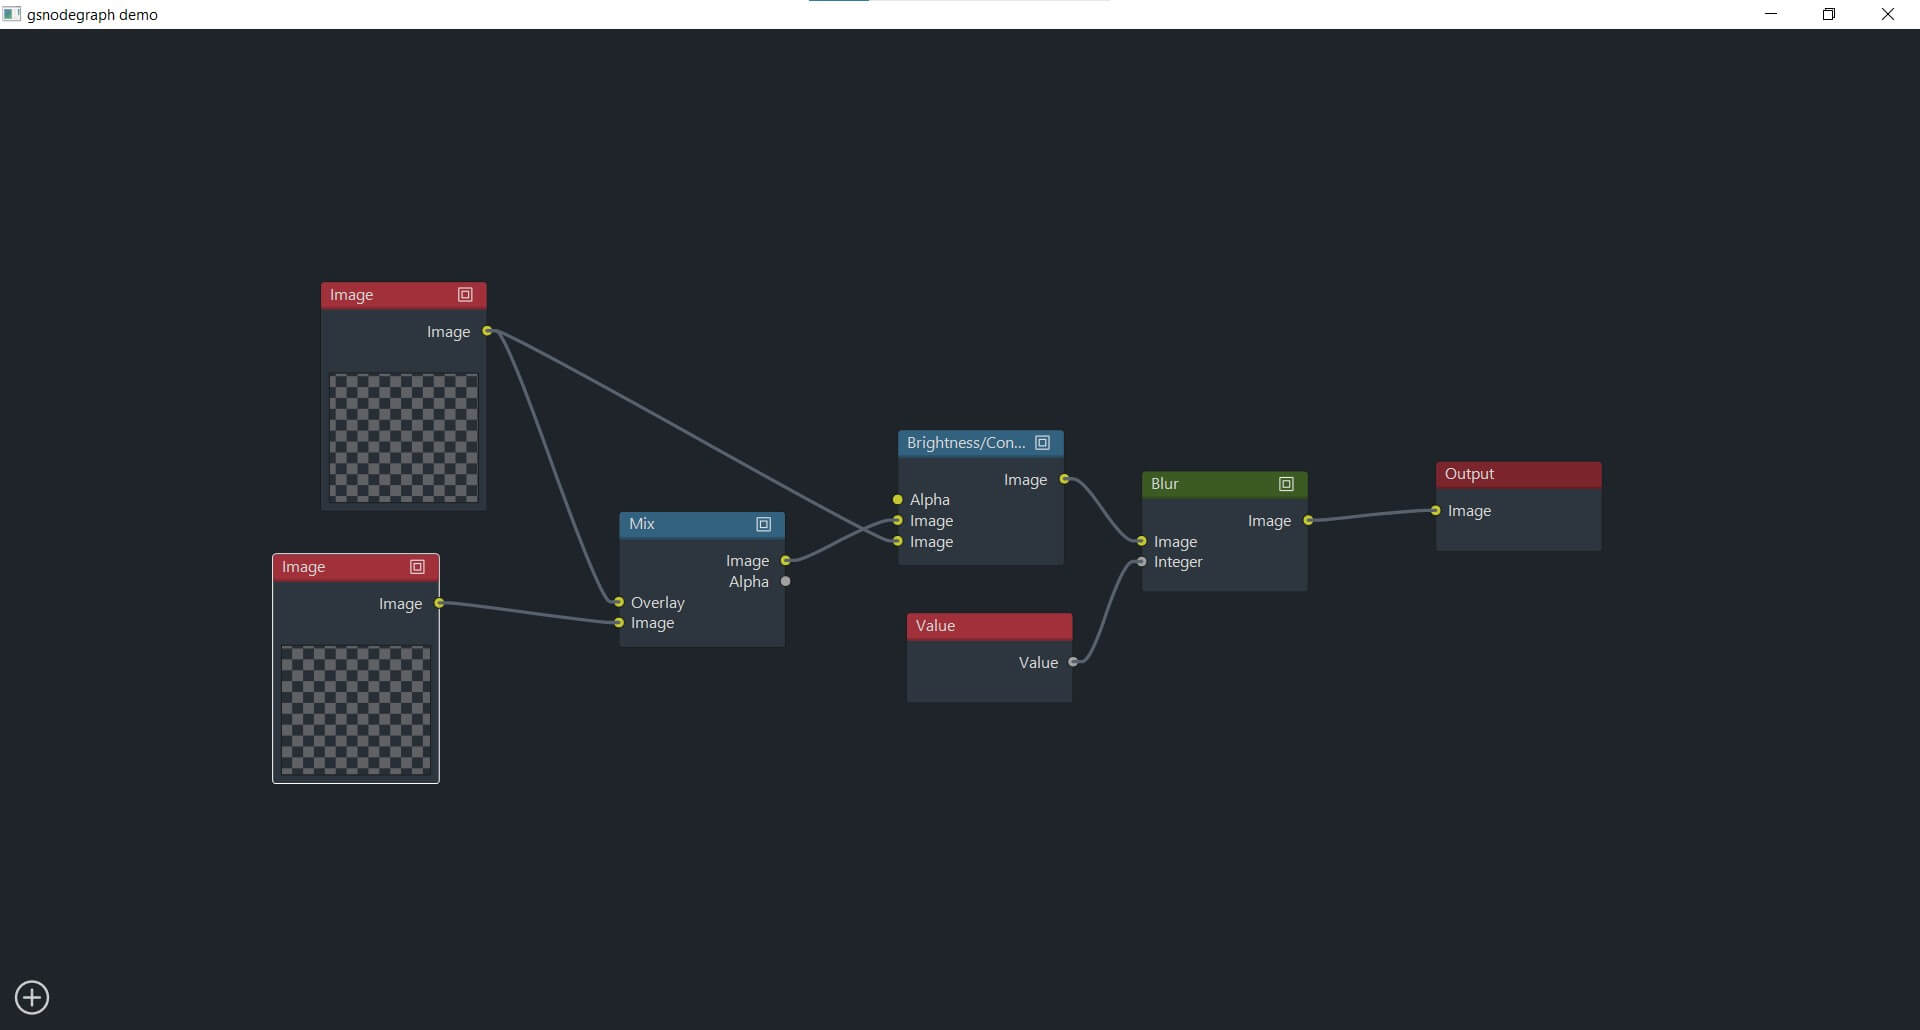The width and height of the screenshot is (1920, 1030).
Task: Click the Mix node's Alpha output socket
Action: coord(785,581)
